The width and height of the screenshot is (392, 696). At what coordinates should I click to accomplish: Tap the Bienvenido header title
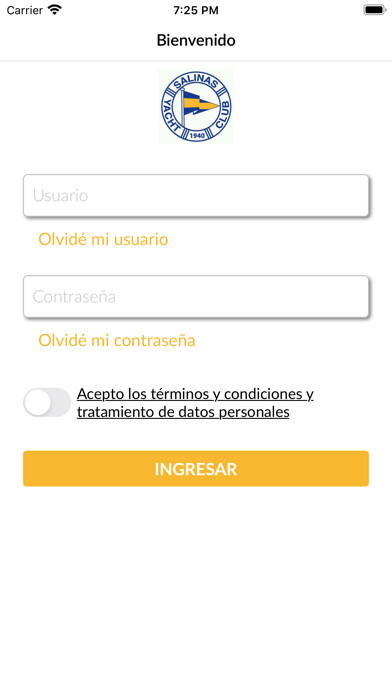(196, 40)
